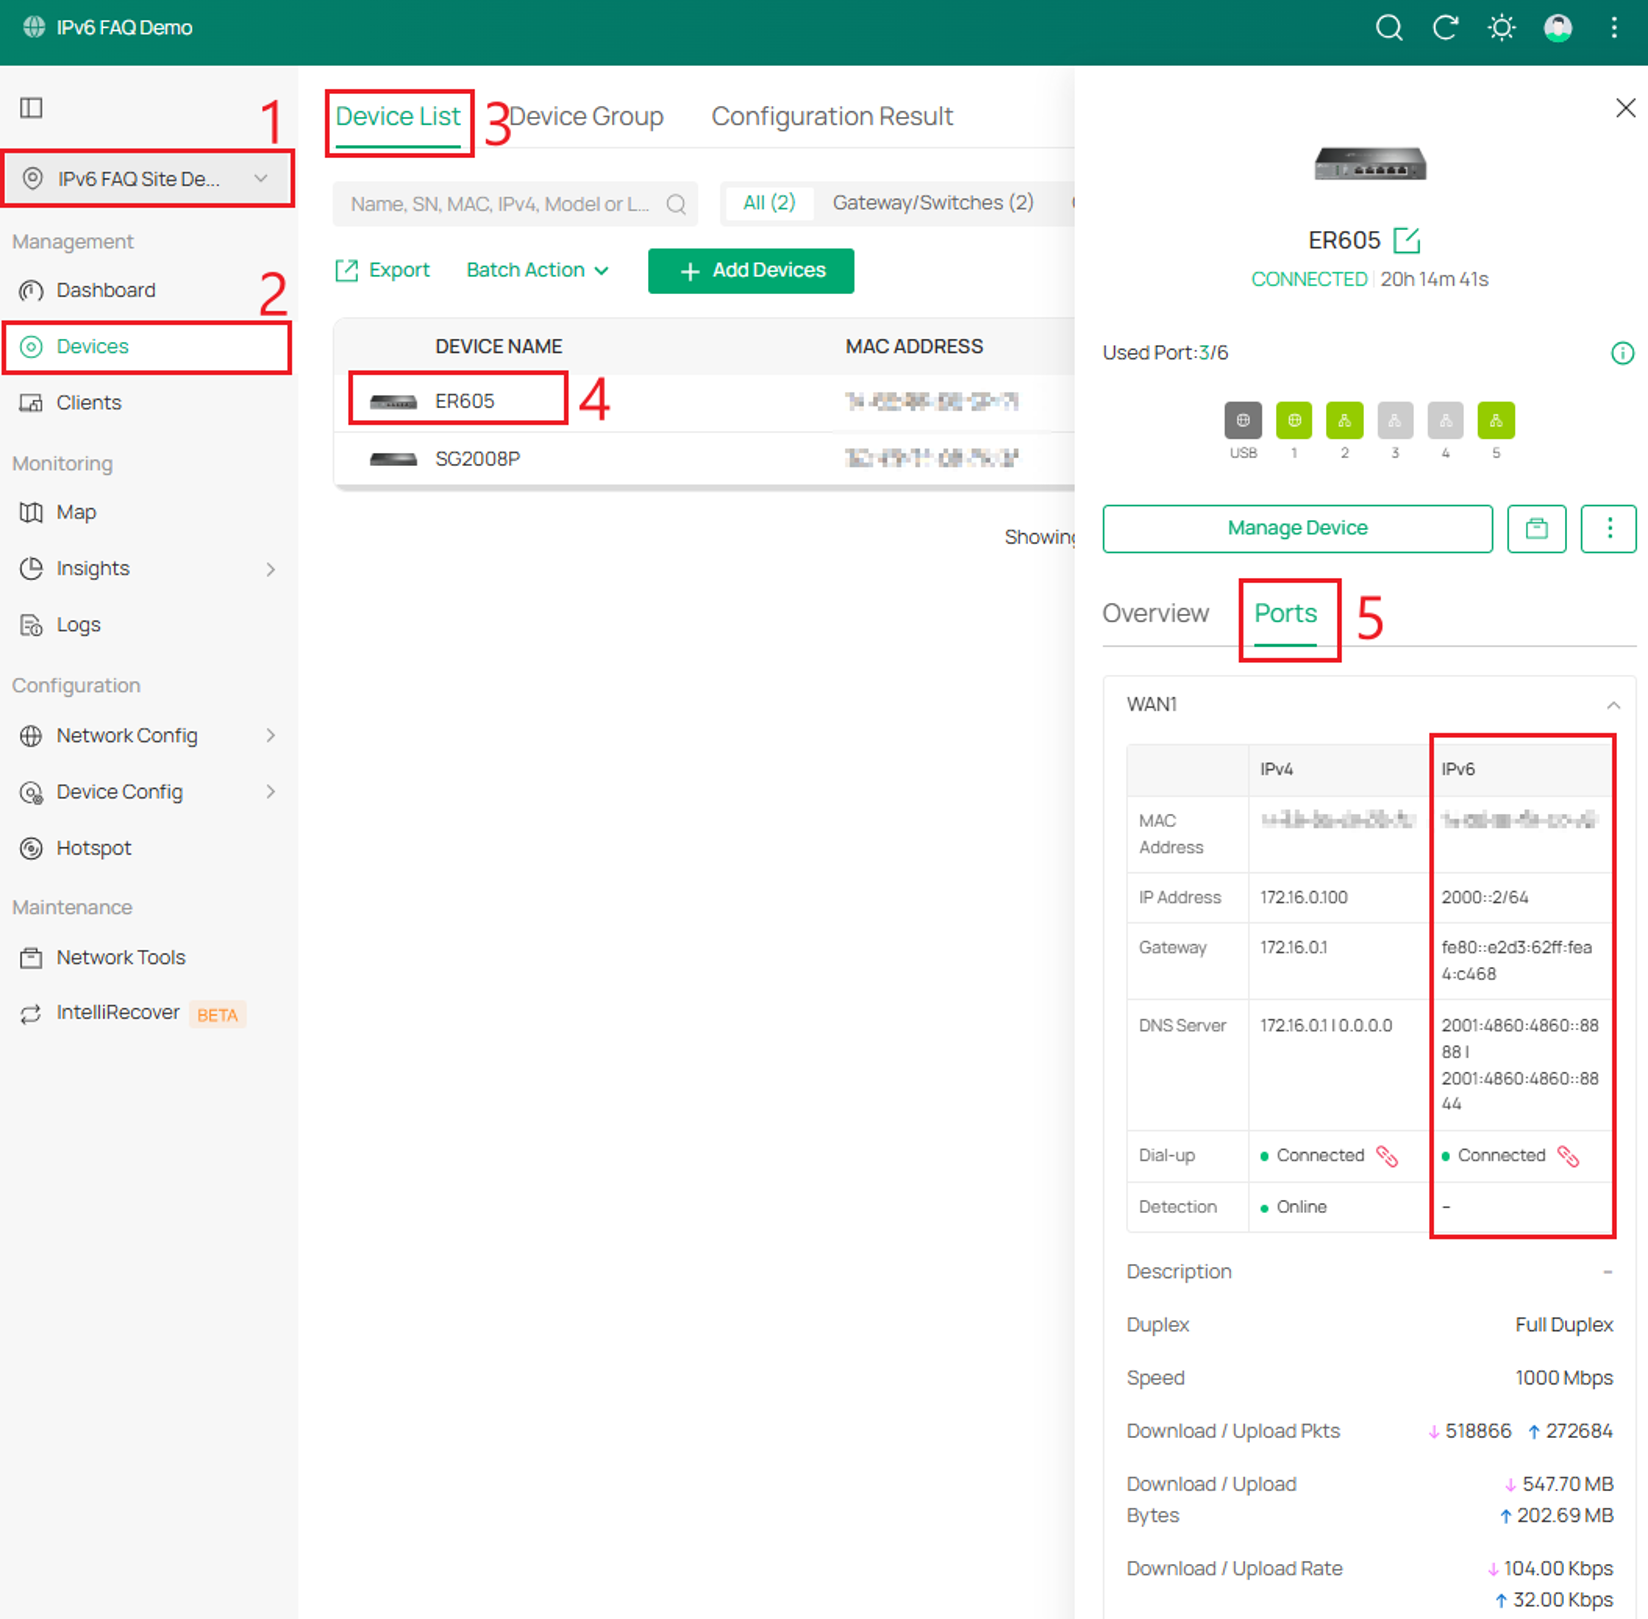
Task: Switch to the Ports tab
Action: coord(1286,614)
